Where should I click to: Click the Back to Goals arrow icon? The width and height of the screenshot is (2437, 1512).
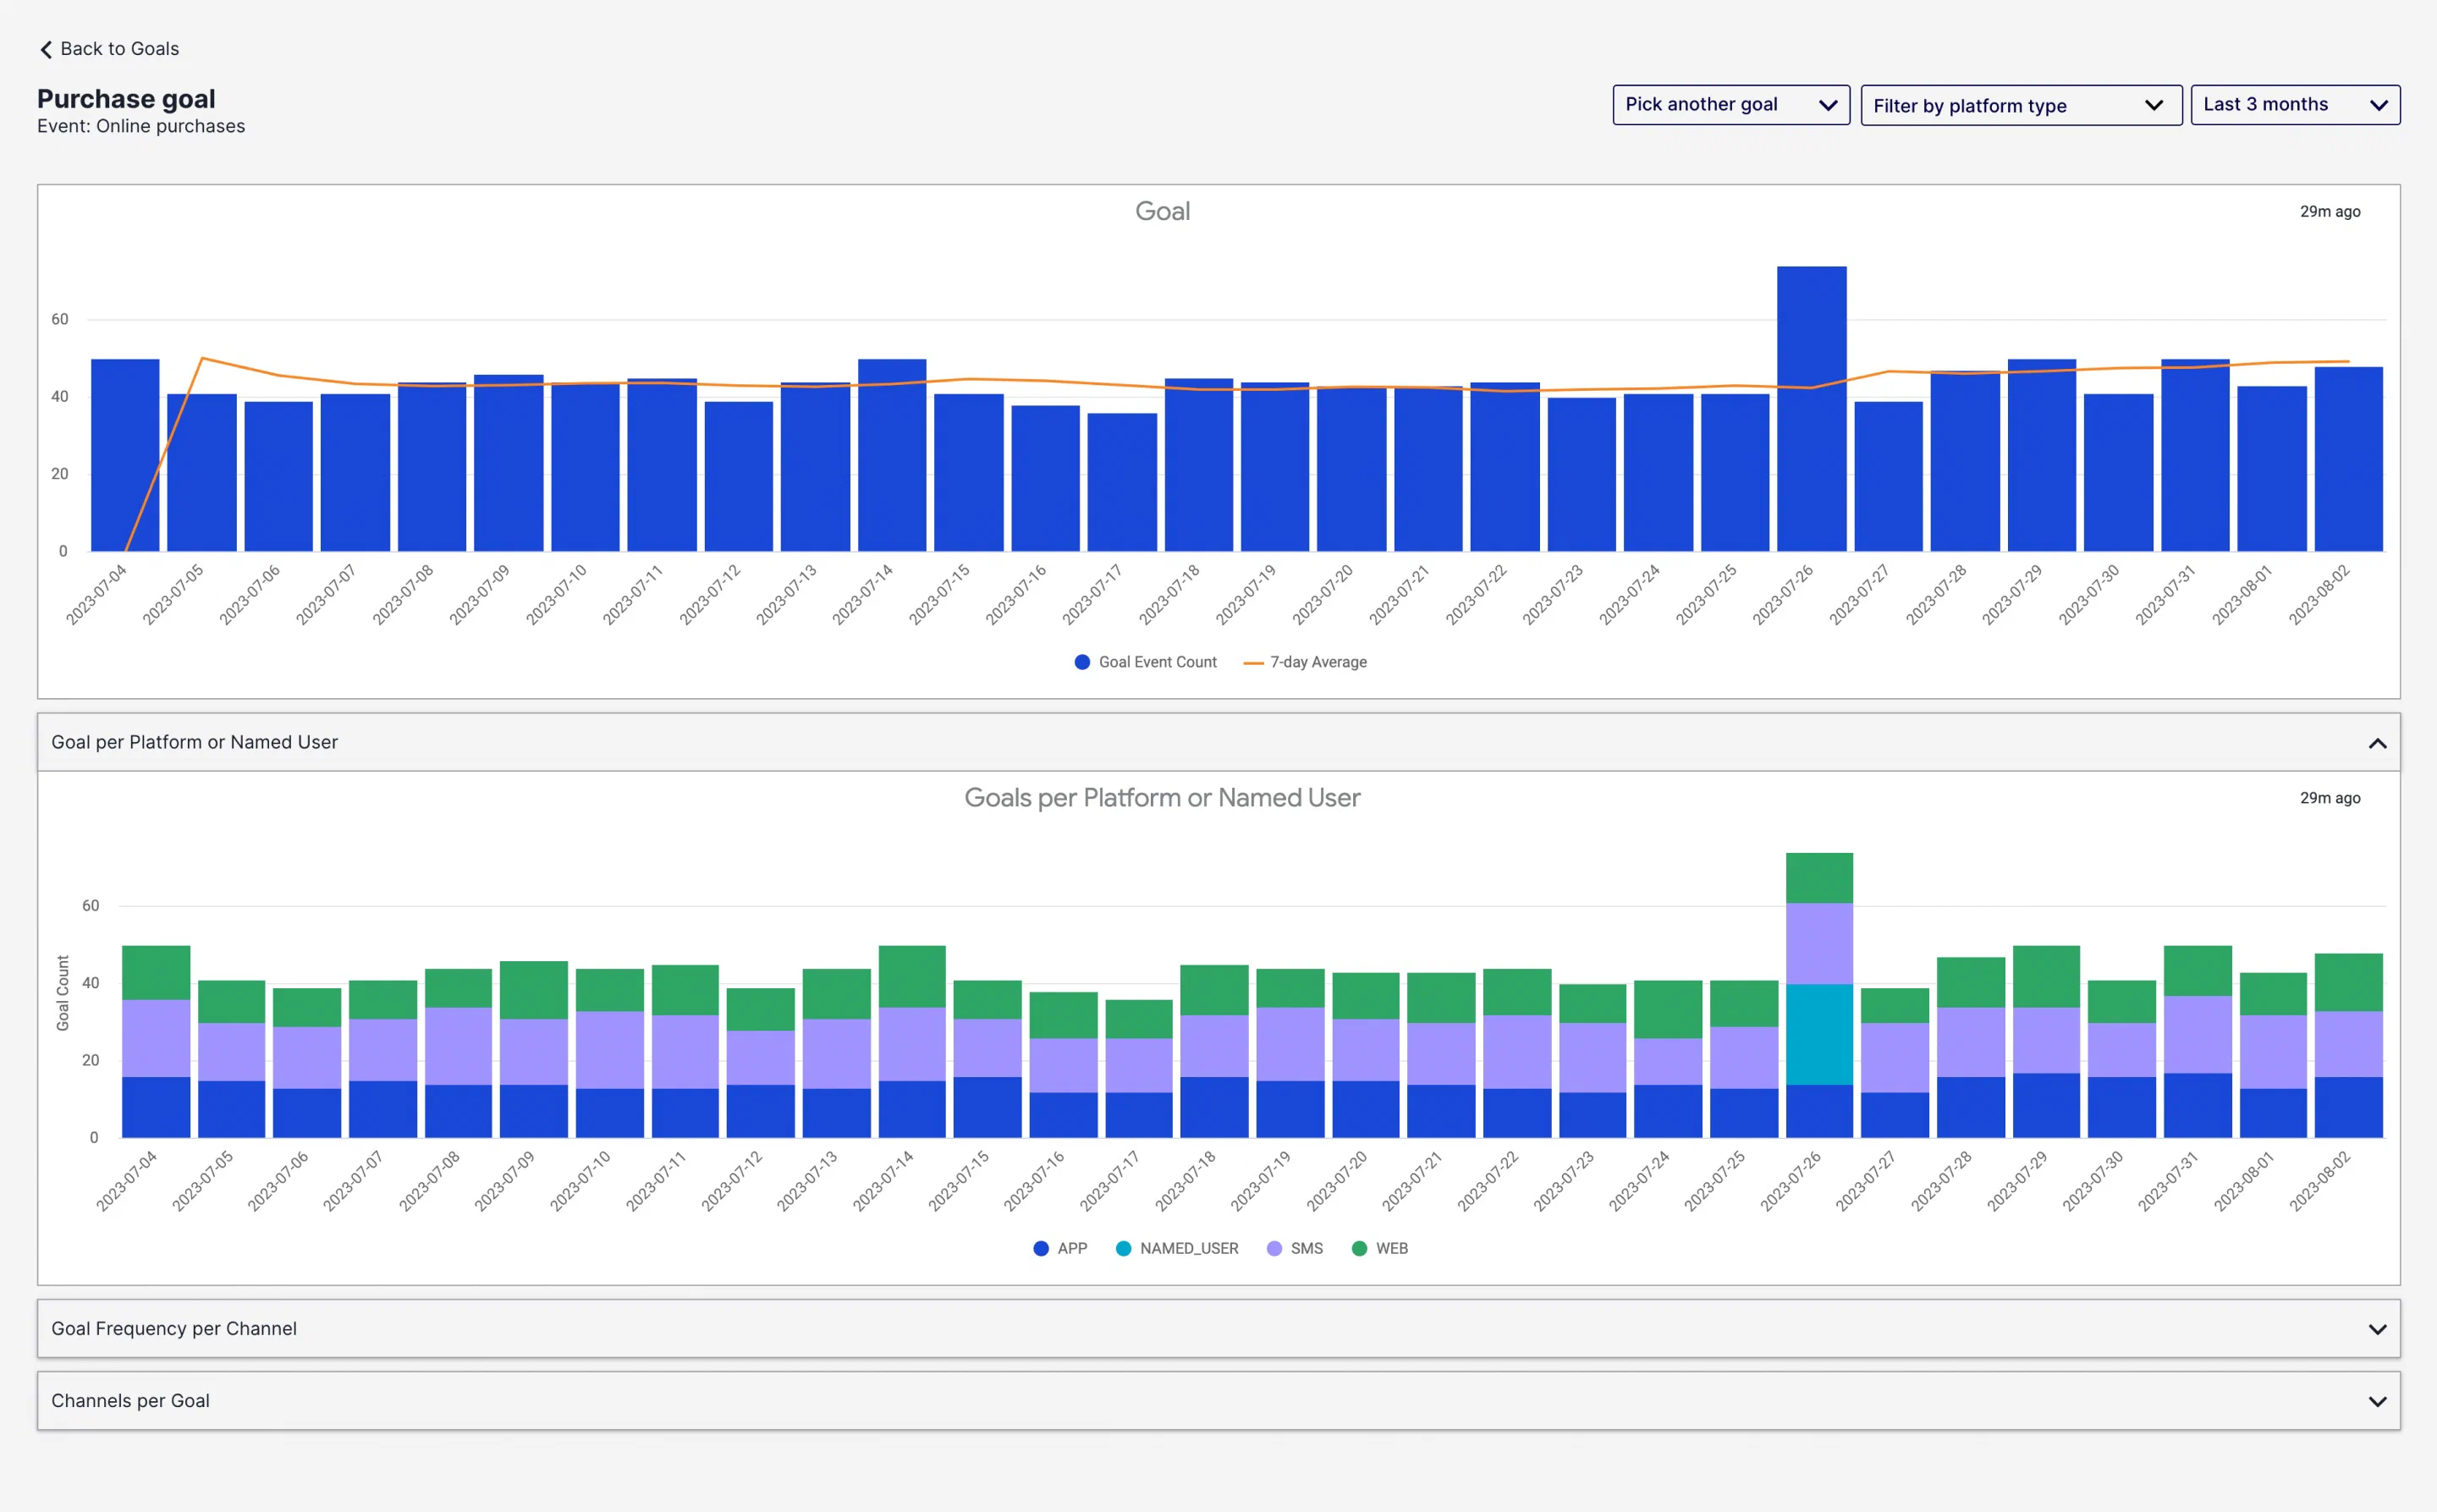pos(46,49)
